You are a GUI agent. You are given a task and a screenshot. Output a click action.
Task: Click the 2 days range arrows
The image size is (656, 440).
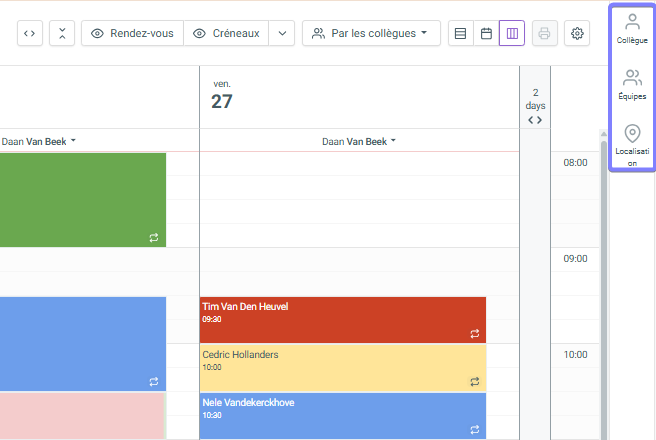click(x=535, y=120)
